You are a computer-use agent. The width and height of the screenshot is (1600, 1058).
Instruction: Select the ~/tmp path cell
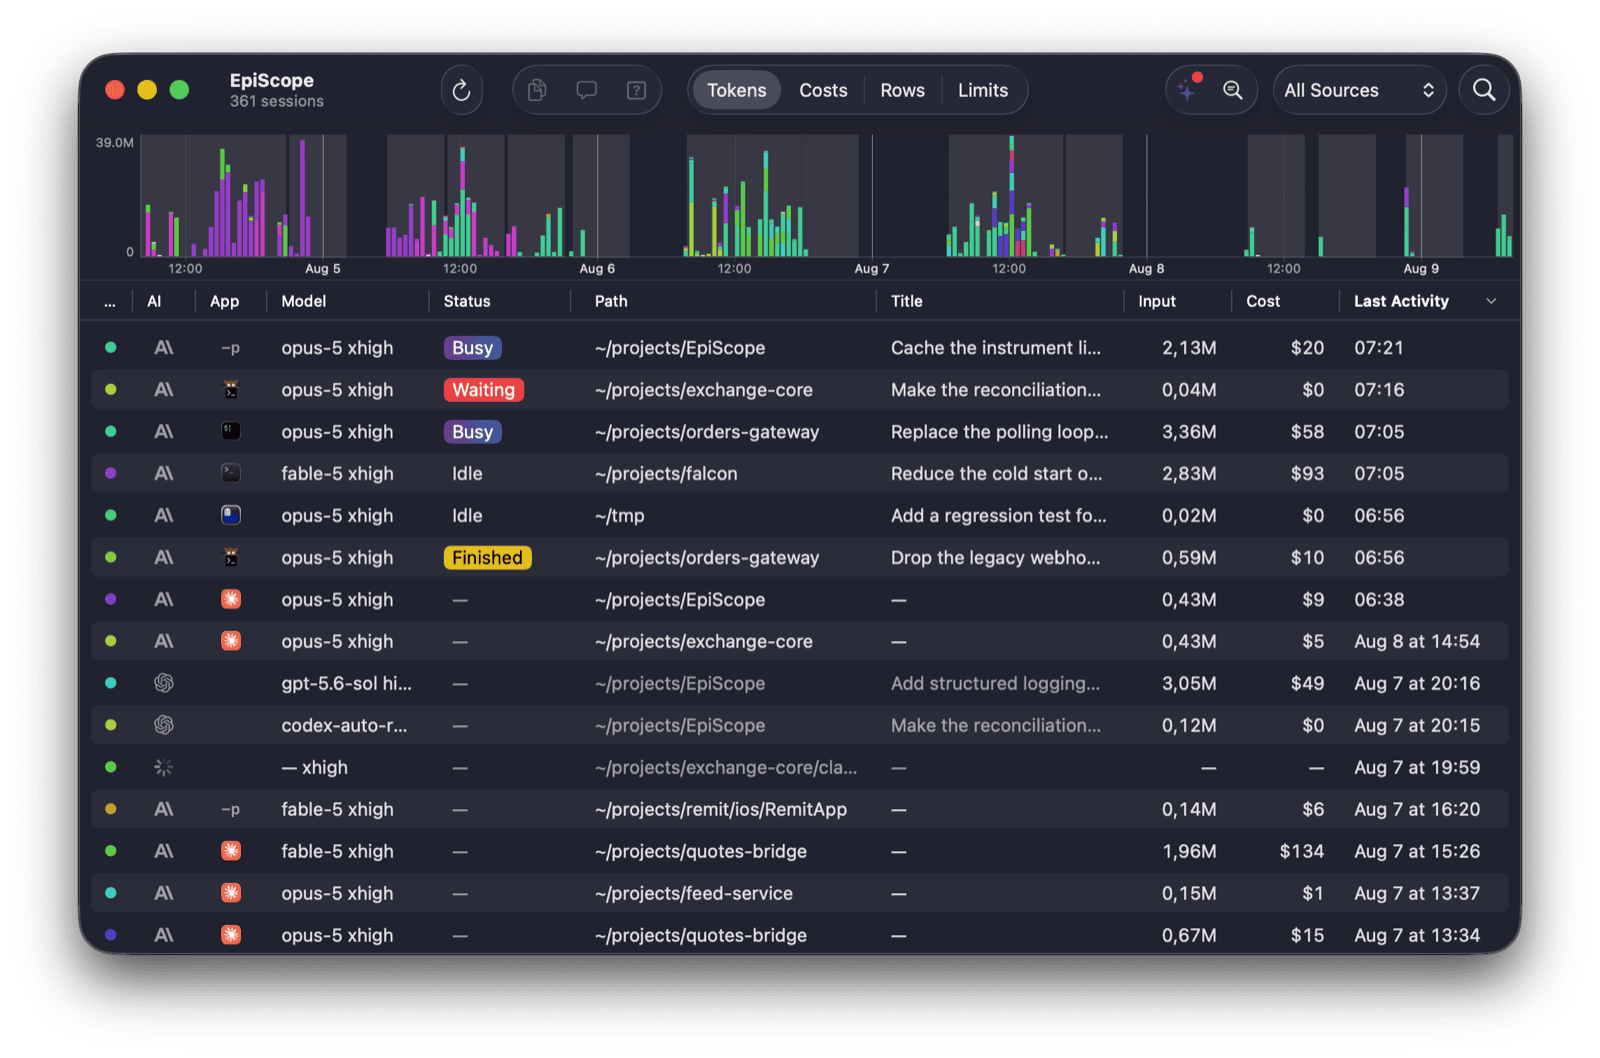click(x=620, y=516)
